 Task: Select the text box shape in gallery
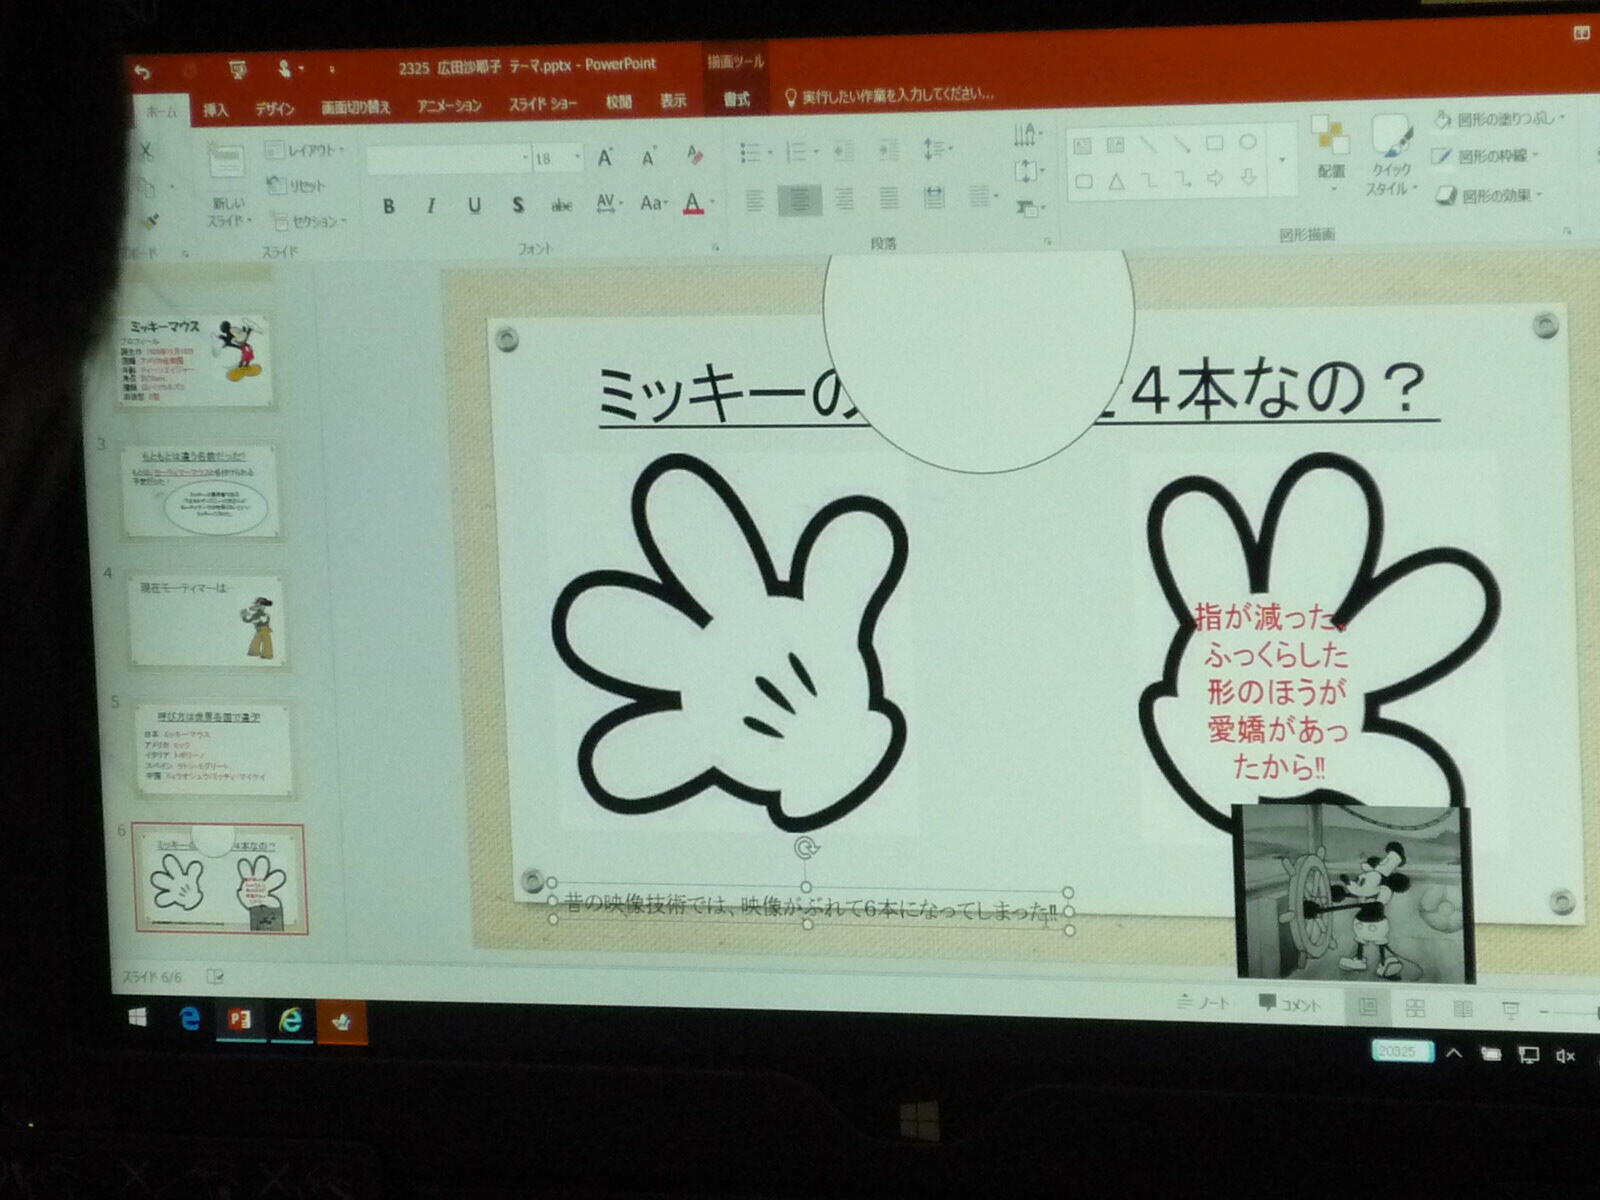1082,146
